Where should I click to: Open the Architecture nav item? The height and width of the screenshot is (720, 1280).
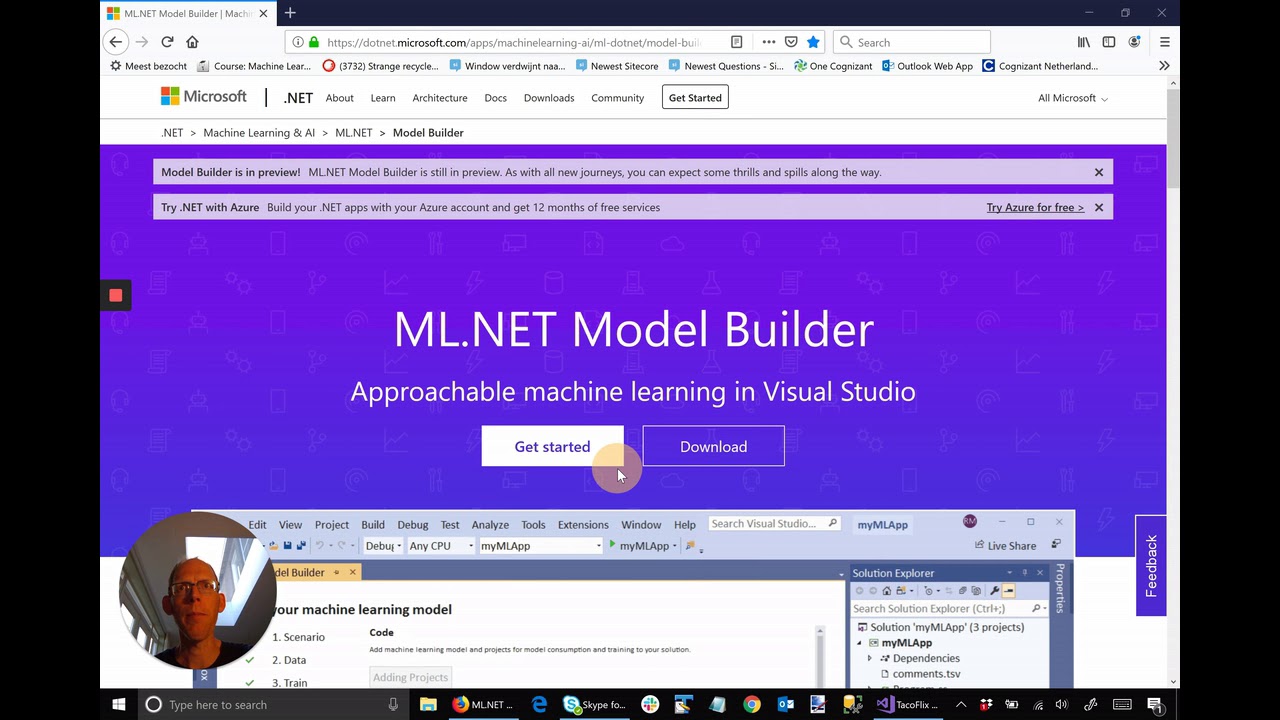click(440, 98)
